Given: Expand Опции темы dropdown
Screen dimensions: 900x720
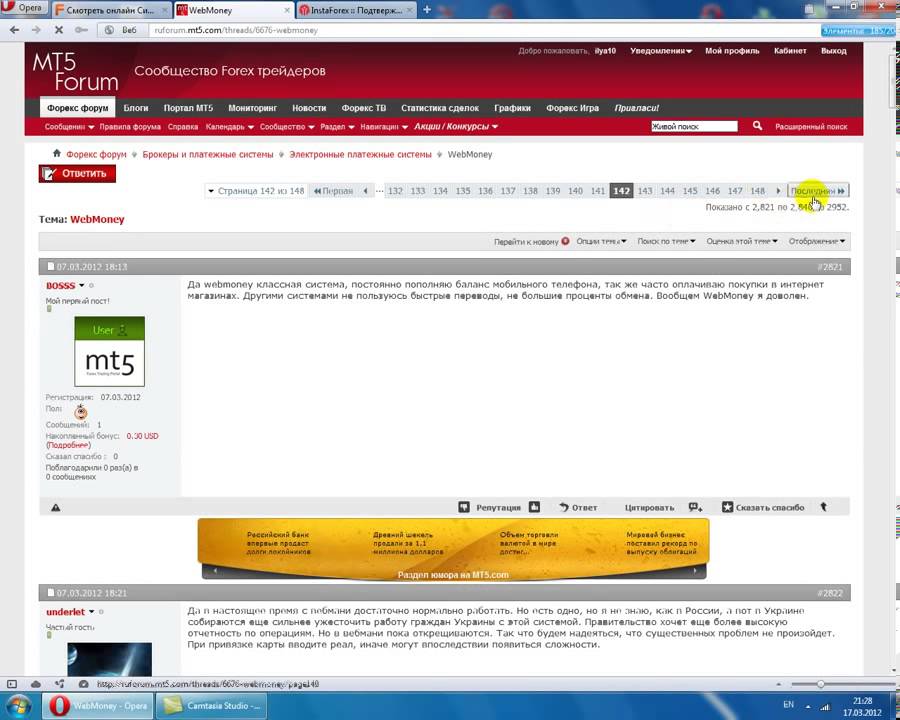Looking at the screenshot, I should (x=602, y=241).
